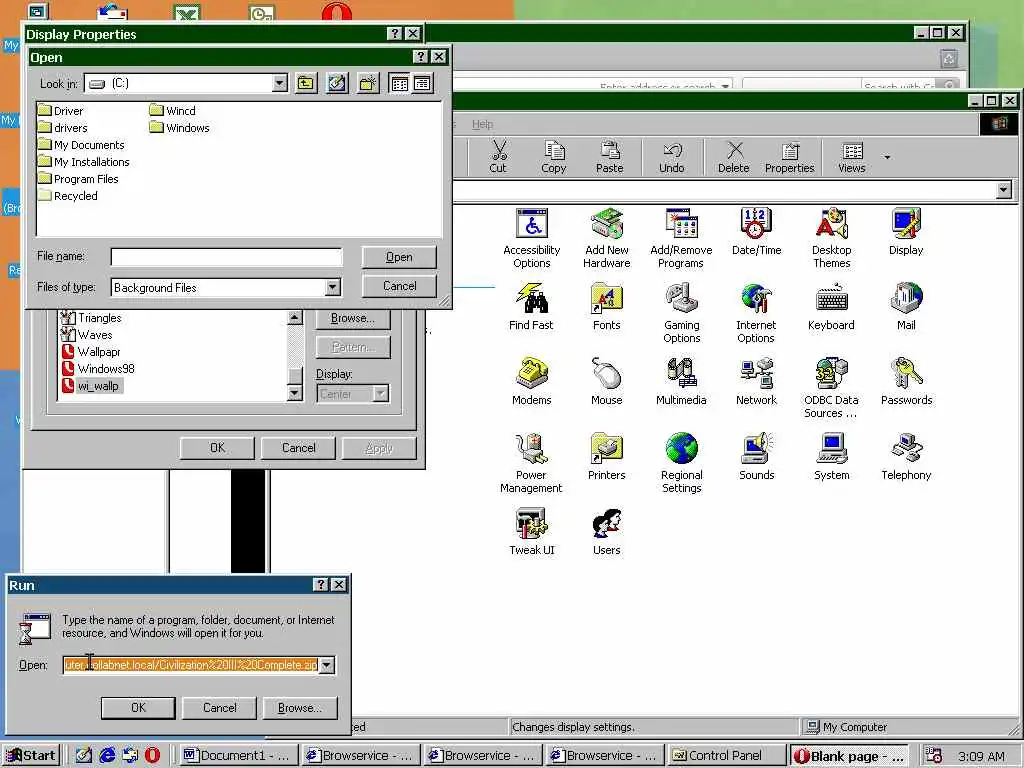Screen dimensions: 1024x768
Task: Open the Network applet
Action: pos(756,382)
